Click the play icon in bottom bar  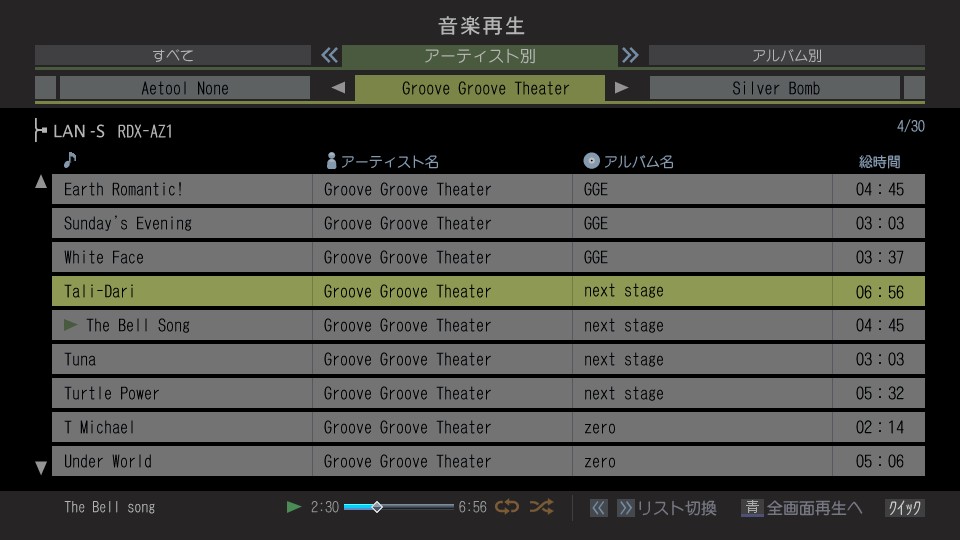[x=294, y=507]
